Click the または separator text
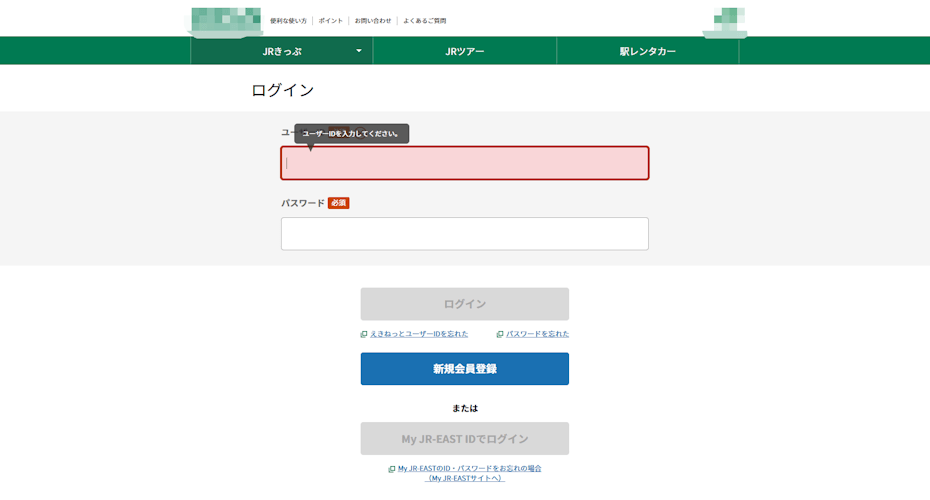The width and height of the screenshot is (930, 500). 464,408
